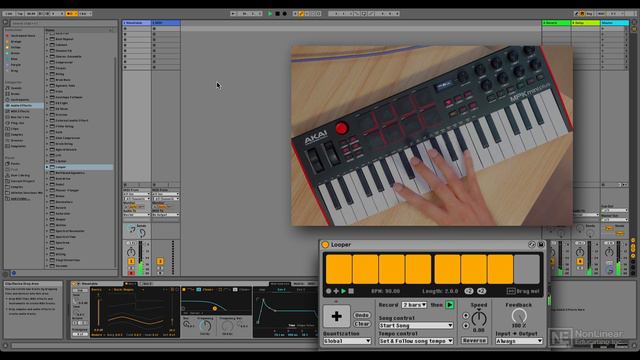The height and width of the screenshot is (360, 640).
Task: Select Instruments category in browser sidebar
Action: click(20, 100)
